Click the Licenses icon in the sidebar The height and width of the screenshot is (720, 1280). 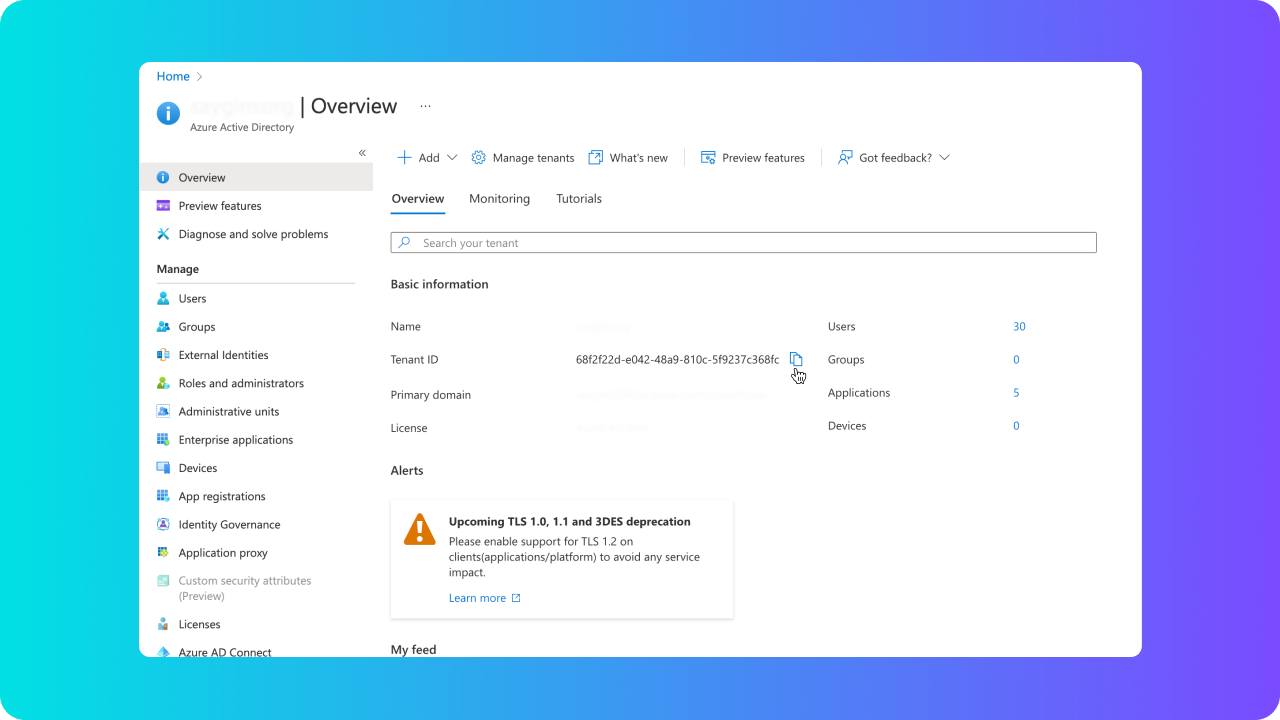pyautogui.click(x=163, y=624)
